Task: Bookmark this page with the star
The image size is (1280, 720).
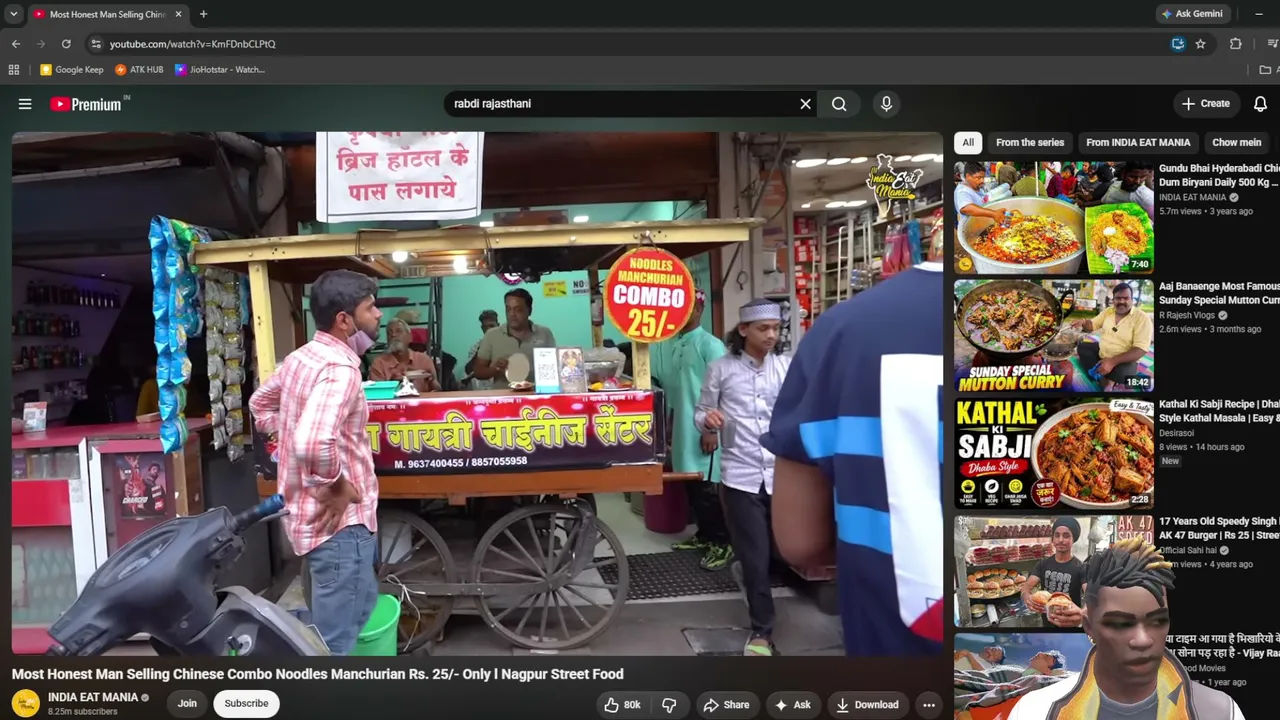Action: 1200,44
